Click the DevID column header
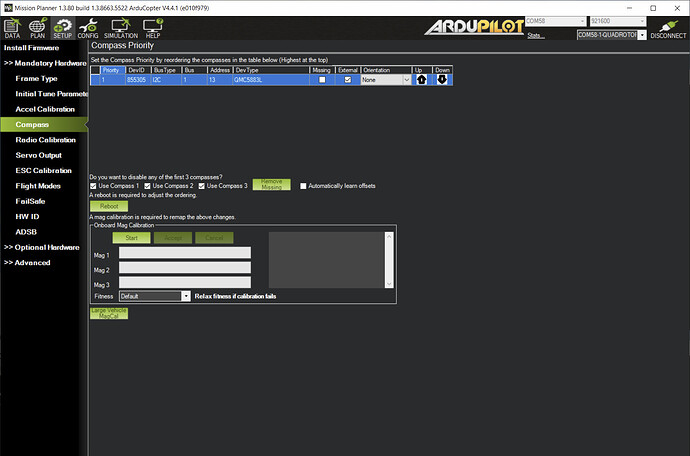 pyautogui.click(x=139, y=70)
